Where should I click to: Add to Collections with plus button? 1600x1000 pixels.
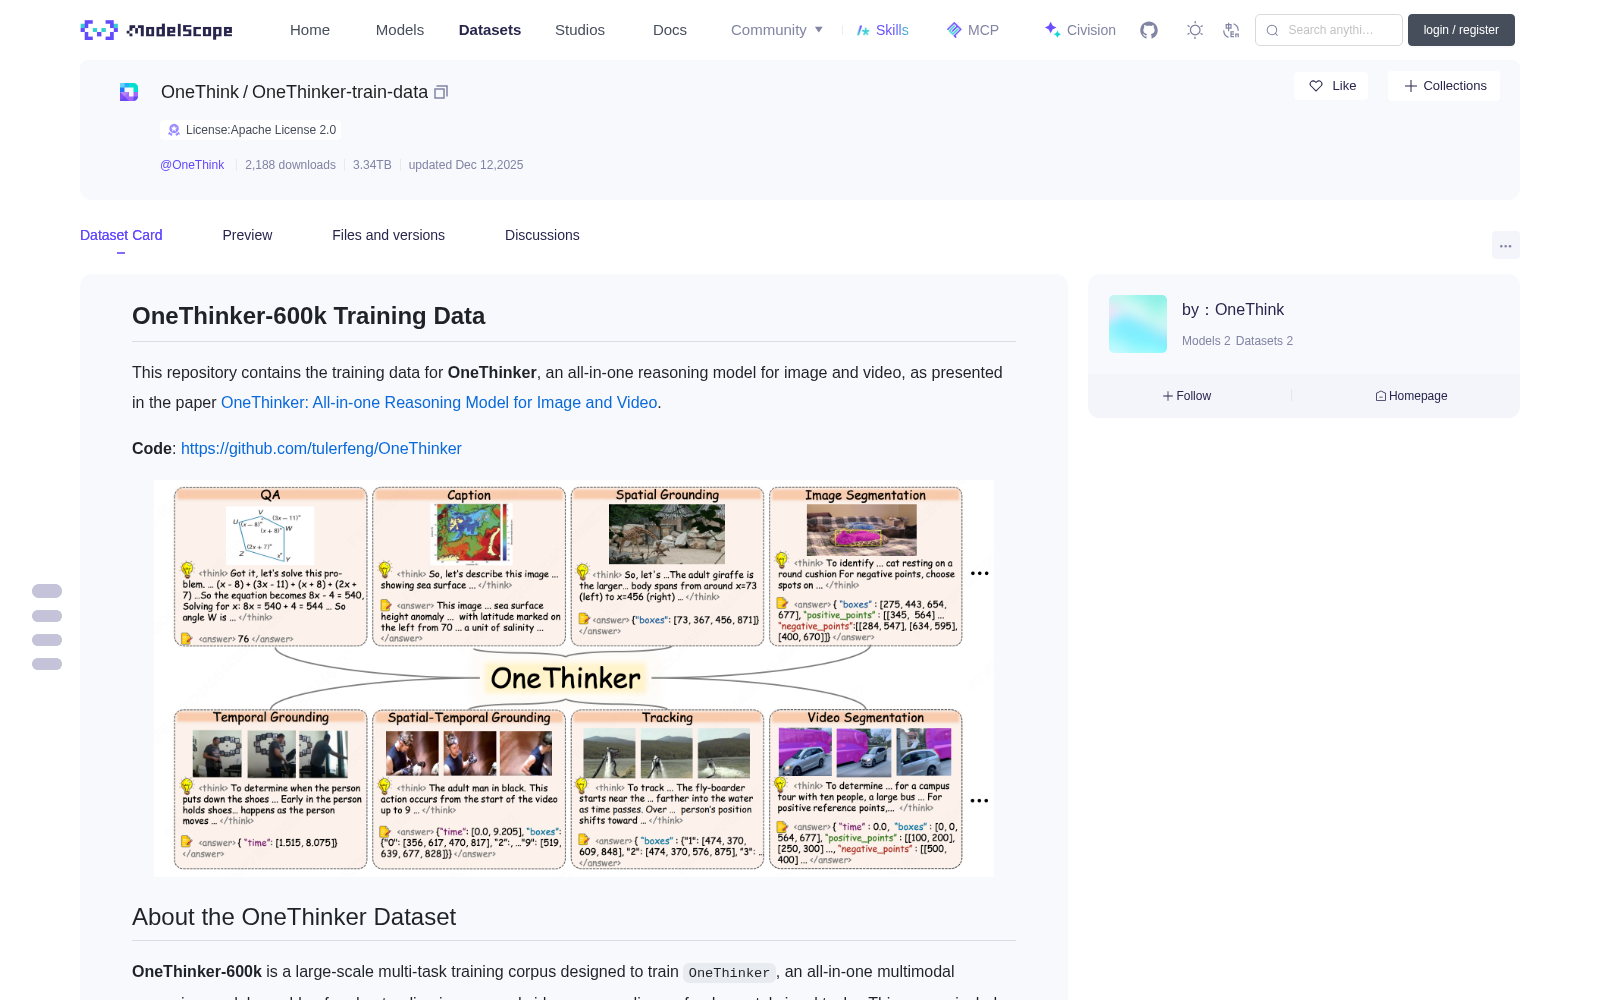pos(1444,86)
